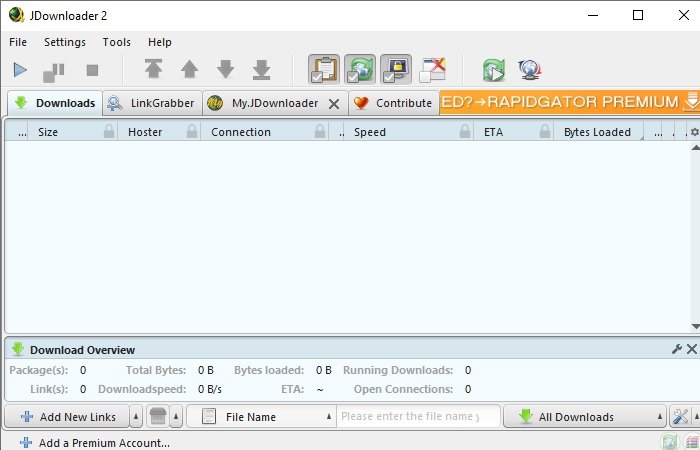Open Download Overview wrench settings
The height and width of the screenshot is (450, 700).
[677, 349]
